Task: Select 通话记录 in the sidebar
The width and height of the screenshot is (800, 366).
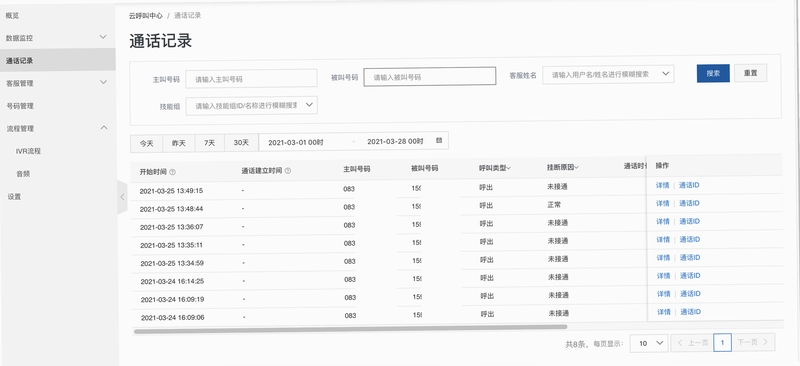Action: [58, 60]
